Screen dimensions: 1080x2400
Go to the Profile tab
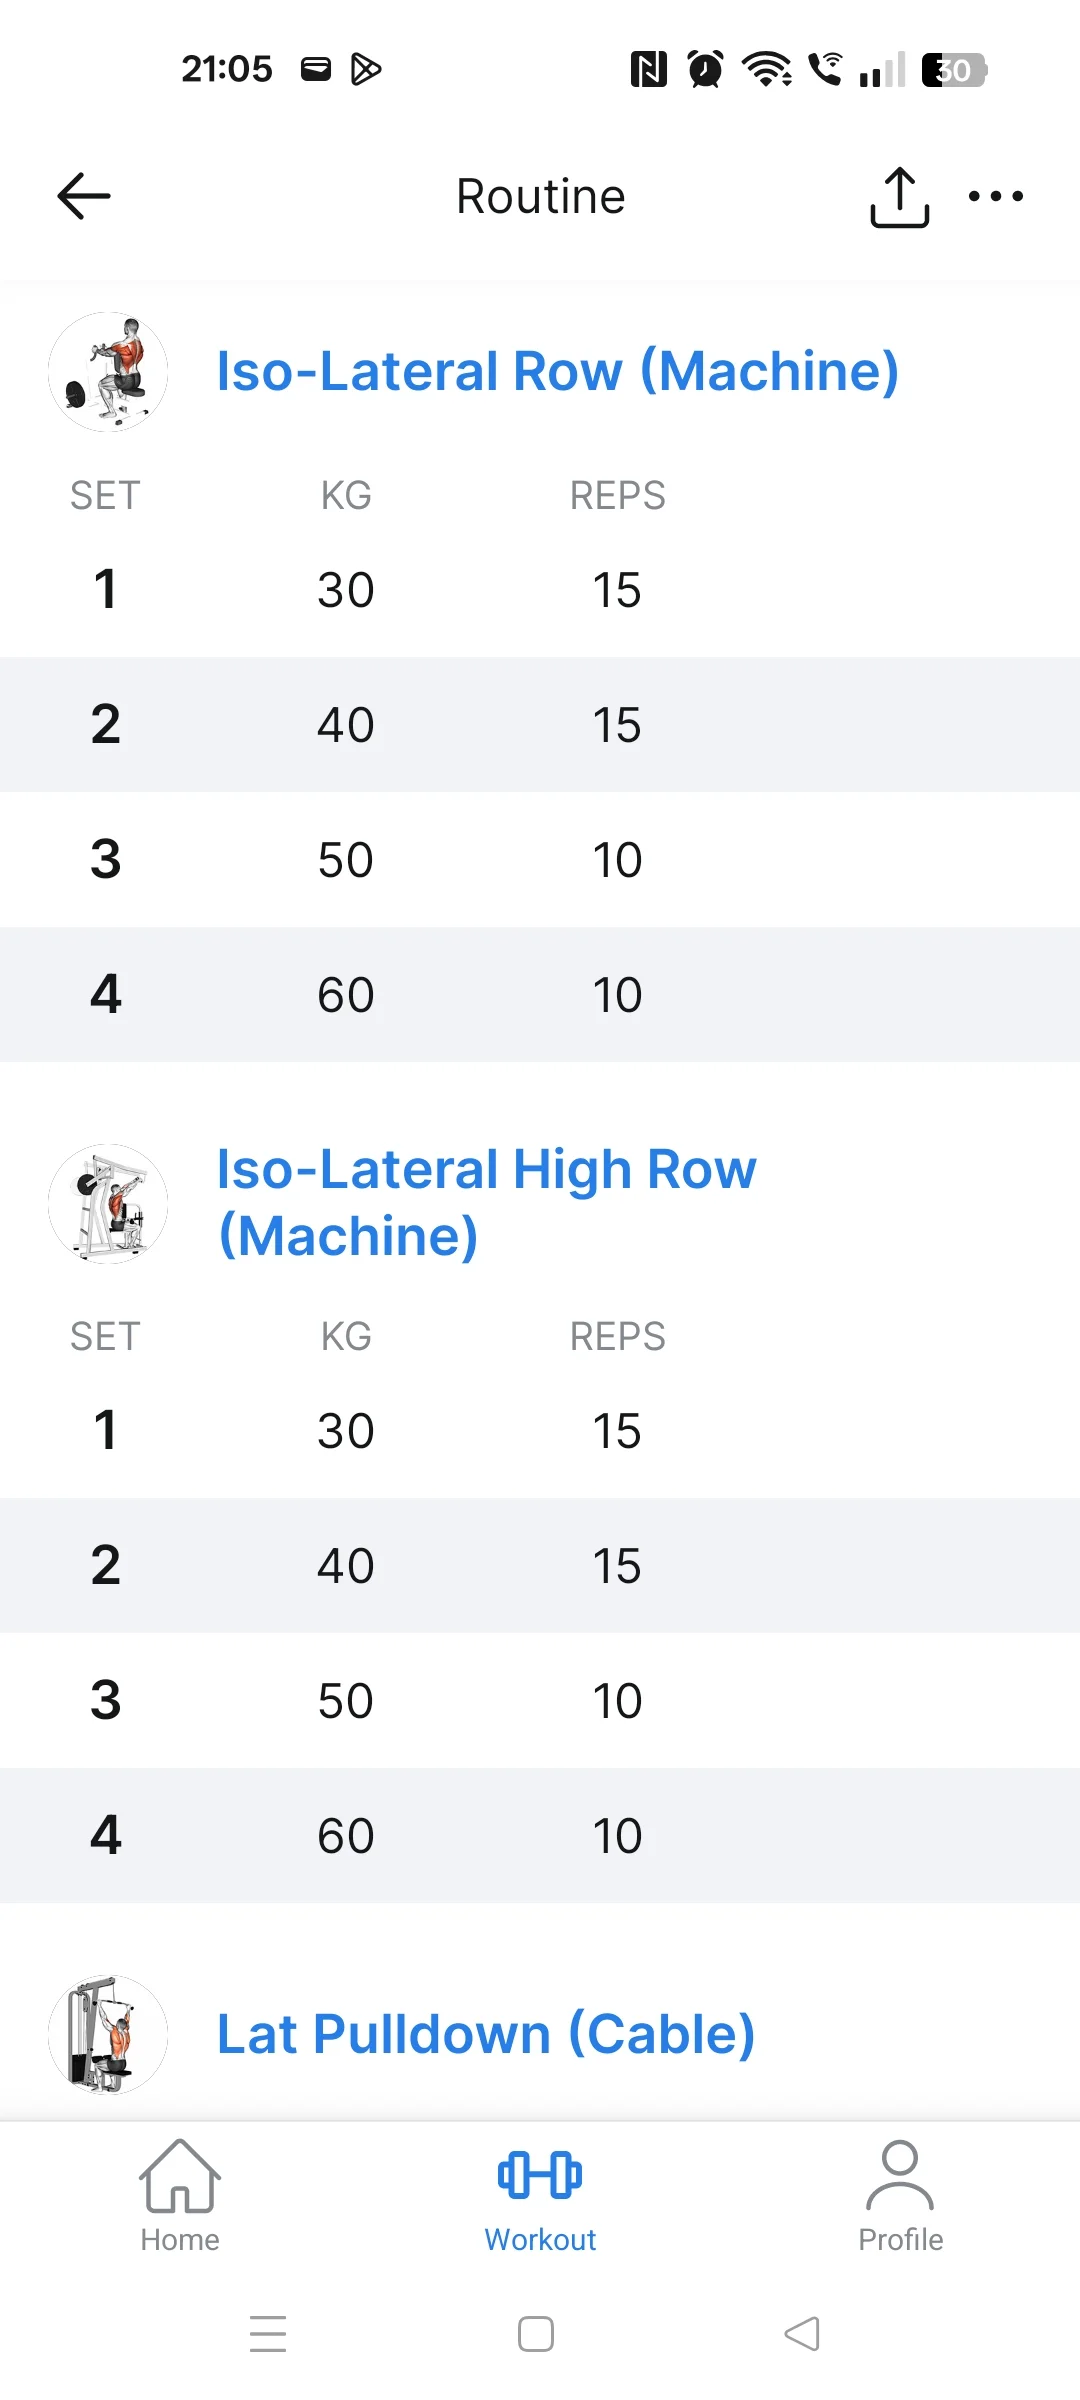[900, 2196]
